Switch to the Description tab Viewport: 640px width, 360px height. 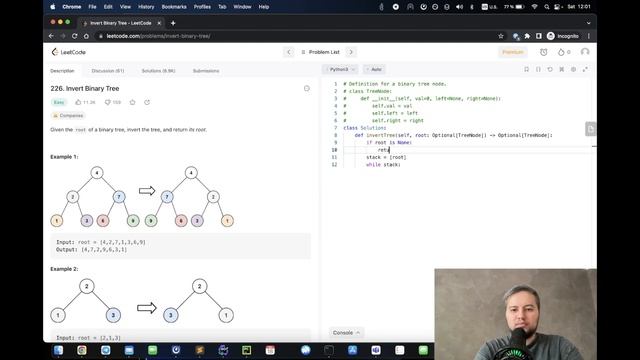(62, 71)
